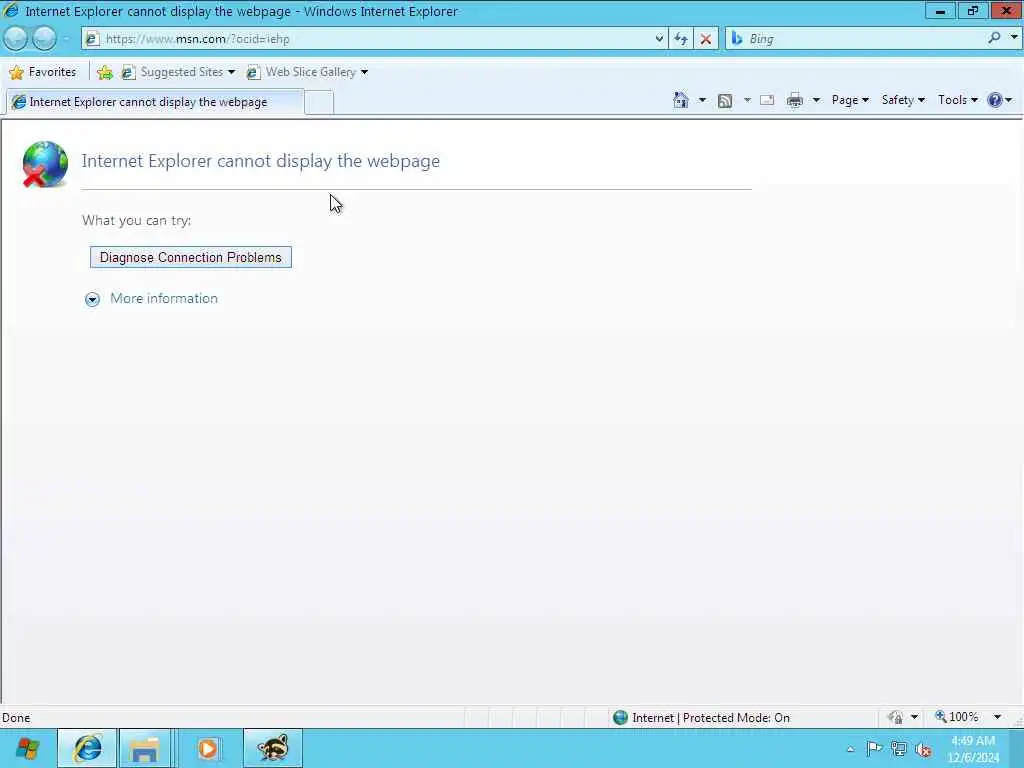Click the More information link text
1024x768 pixels.
tap(164, 298)
